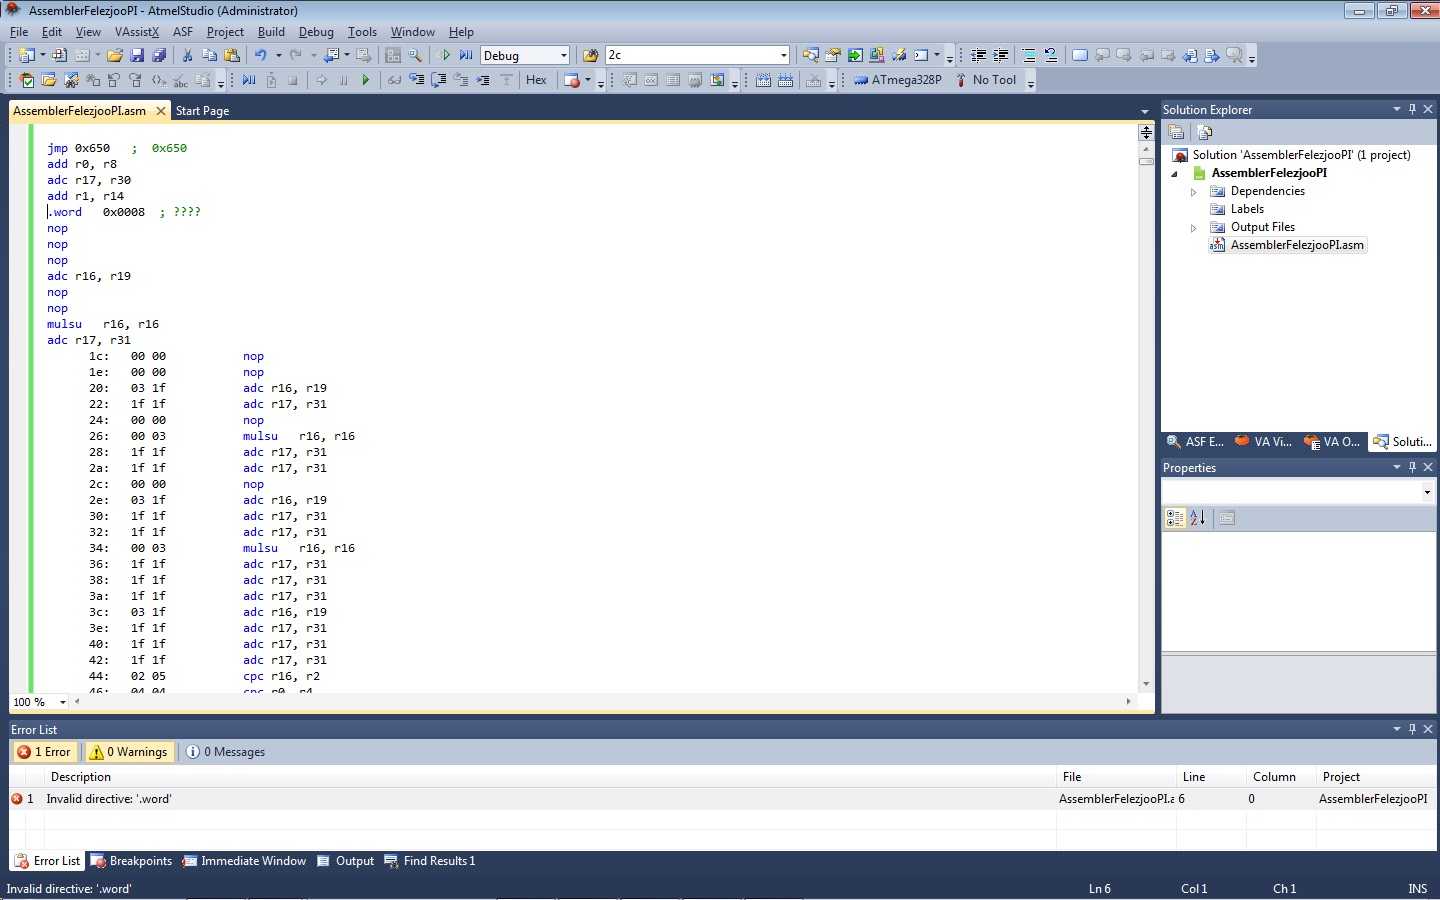Toggle the 0 Warnings filter button

point(128,752)
